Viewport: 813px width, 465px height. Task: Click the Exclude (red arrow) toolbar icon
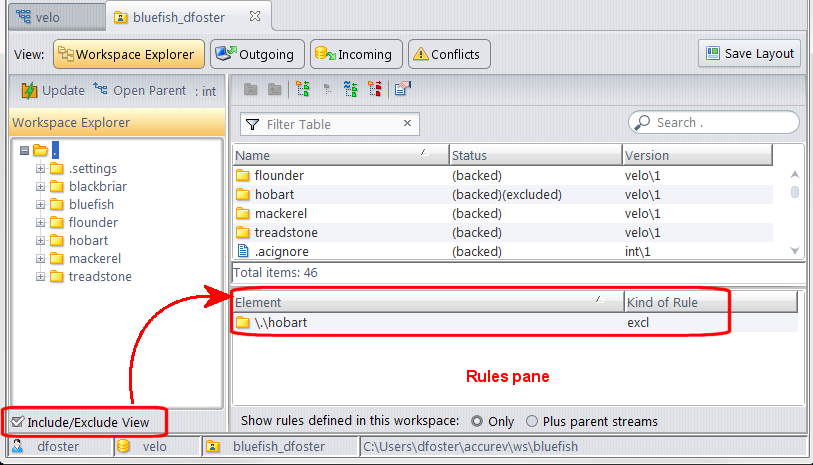click(x=375, y=89)
